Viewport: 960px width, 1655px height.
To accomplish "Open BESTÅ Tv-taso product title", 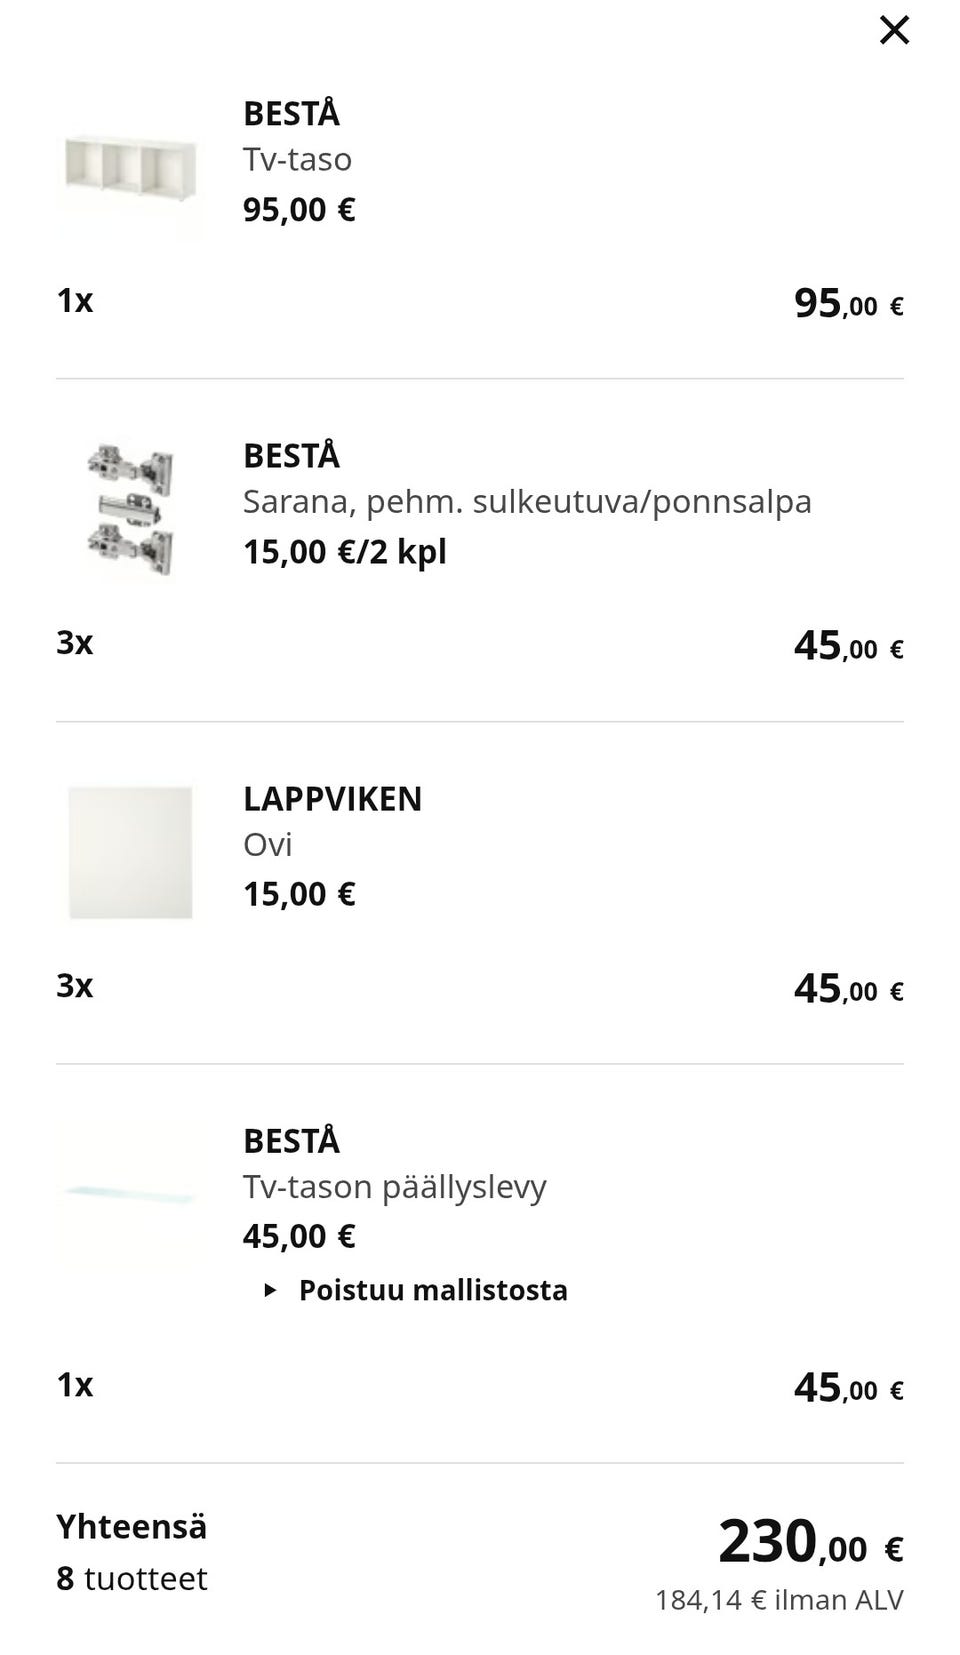I will tap(291, 114).
